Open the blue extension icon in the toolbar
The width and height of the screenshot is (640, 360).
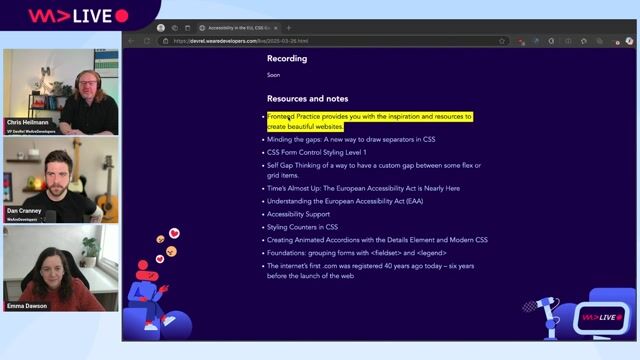pyautogui.click(x=536, y=41)
